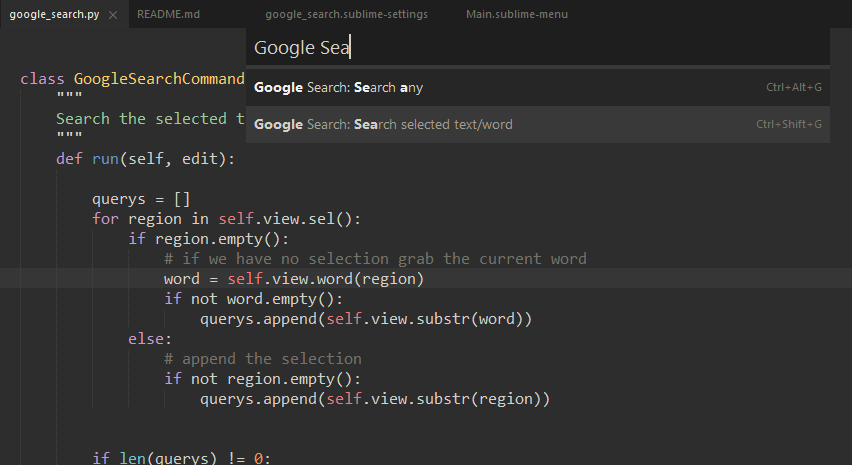Click the Ctrl+Shift+G shortcut label

789,124
